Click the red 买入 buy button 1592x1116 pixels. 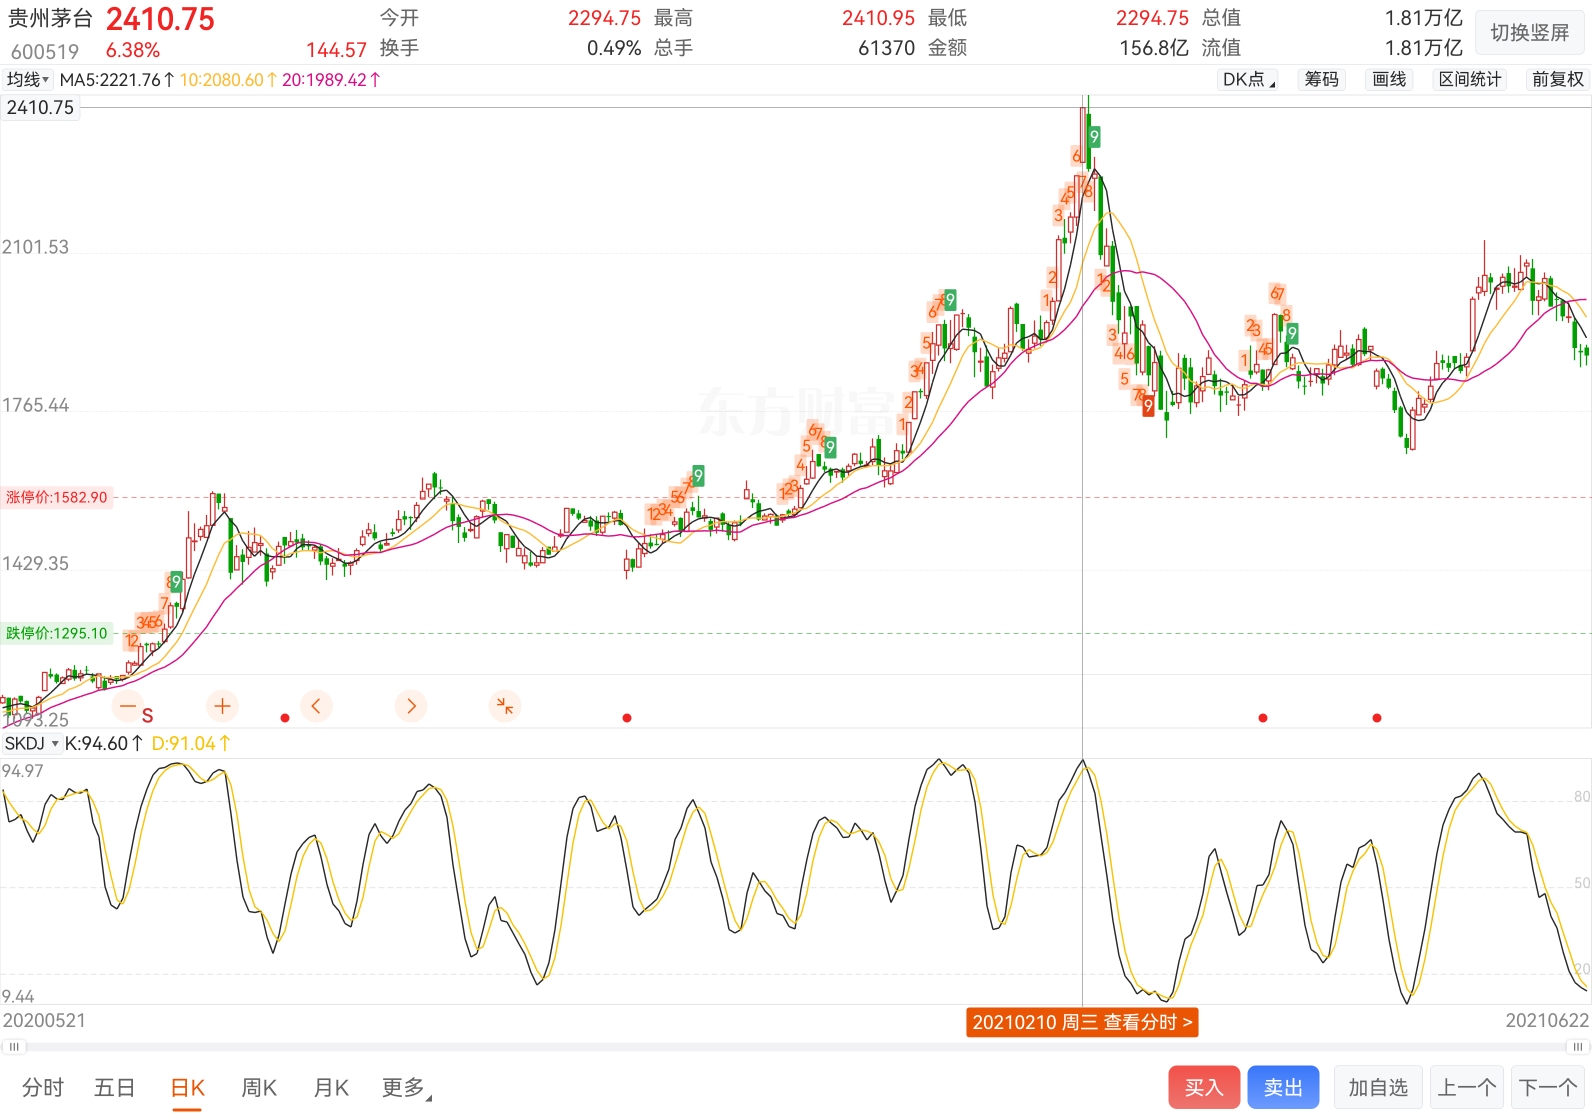coord(1204,1087)
